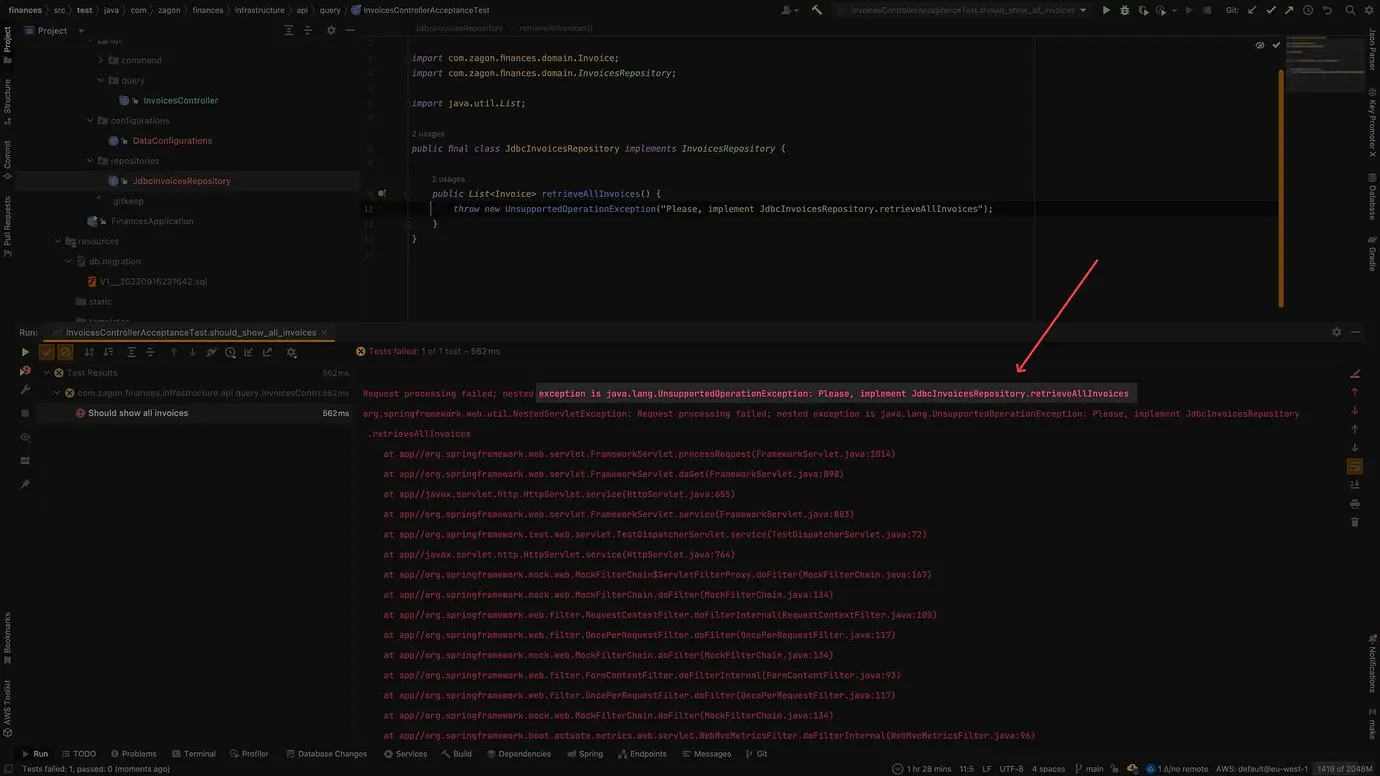Build project hammer icon
Viewport: 1380px width, 776px height.
tap(817, 10)
